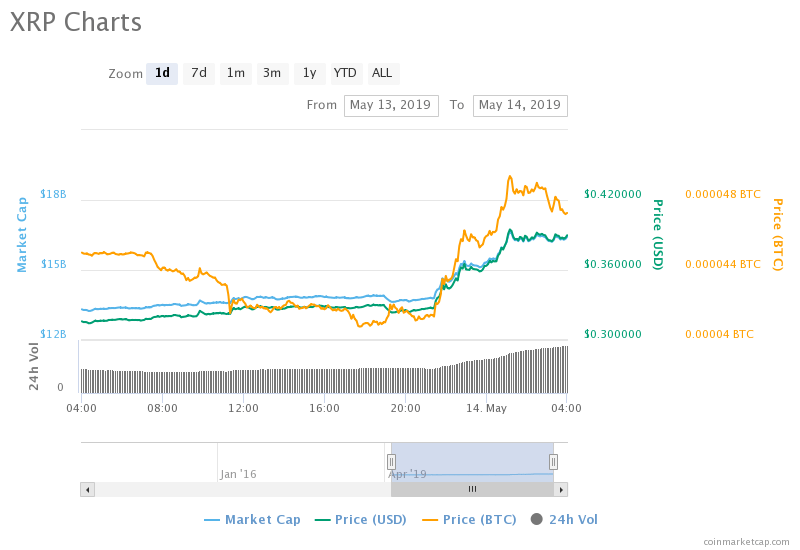Edit the From date May 13, 2019

click(x=391, y=105)
